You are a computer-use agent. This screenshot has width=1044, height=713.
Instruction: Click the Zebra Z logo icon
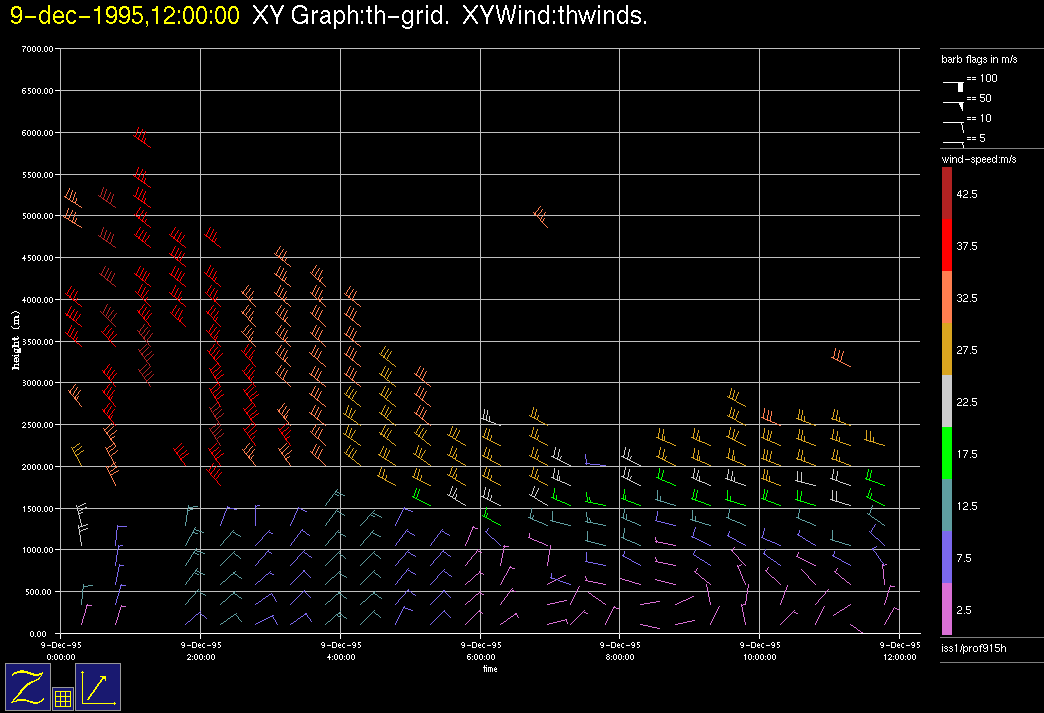[x=28, y=687]
